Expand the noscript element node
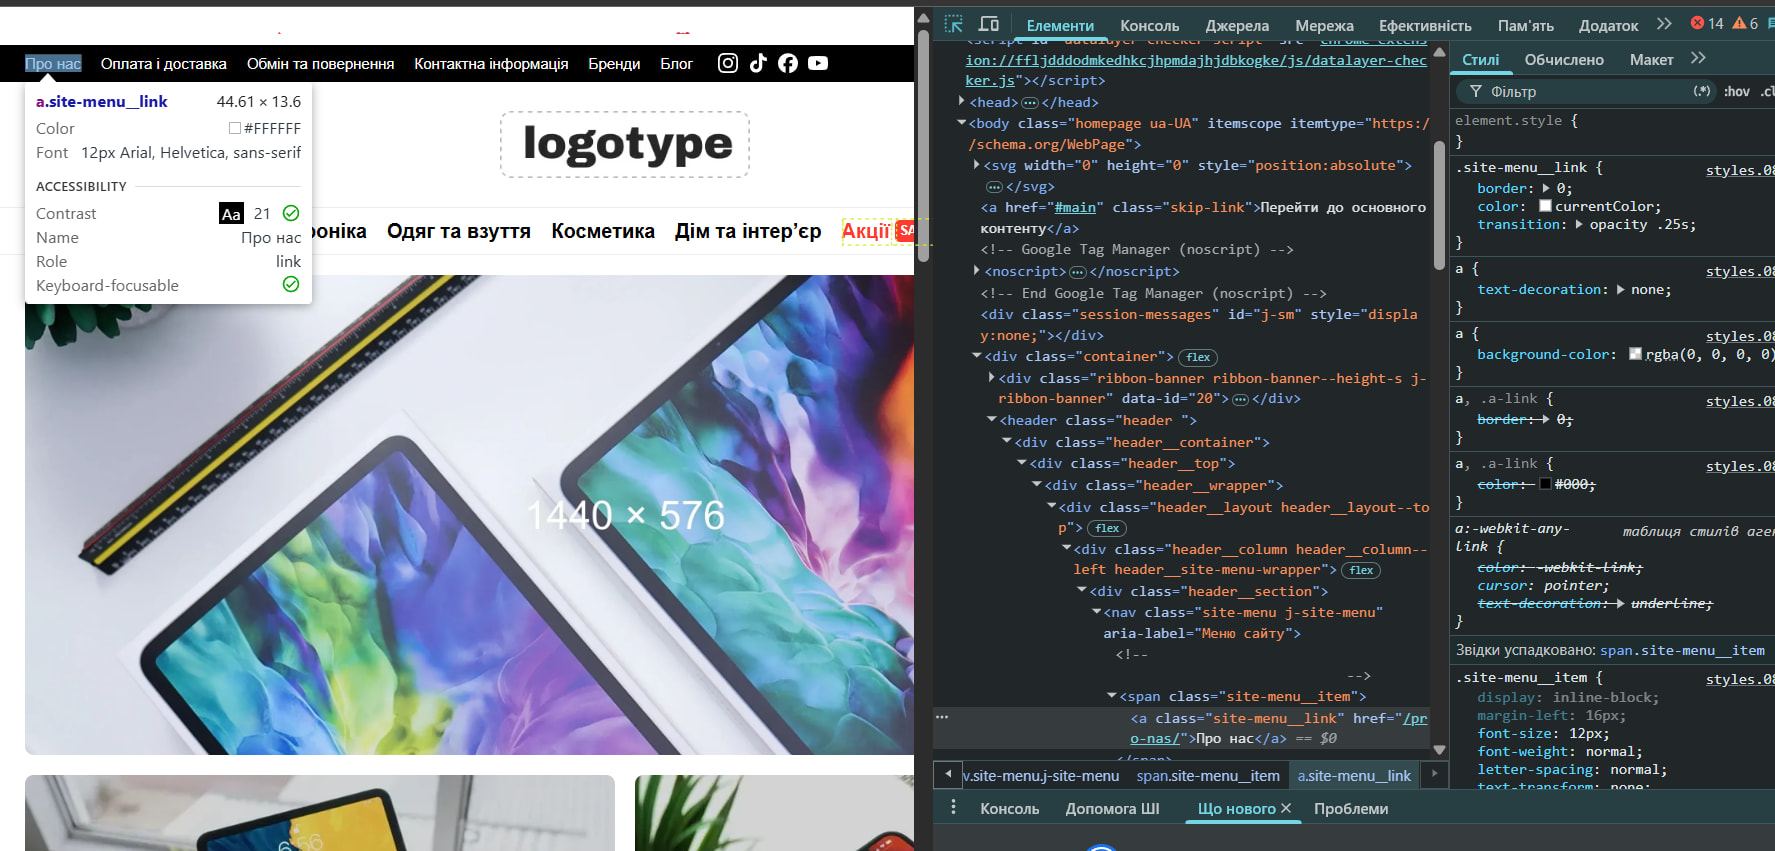This screenshot has width=1775, height=851. point(977,270)
